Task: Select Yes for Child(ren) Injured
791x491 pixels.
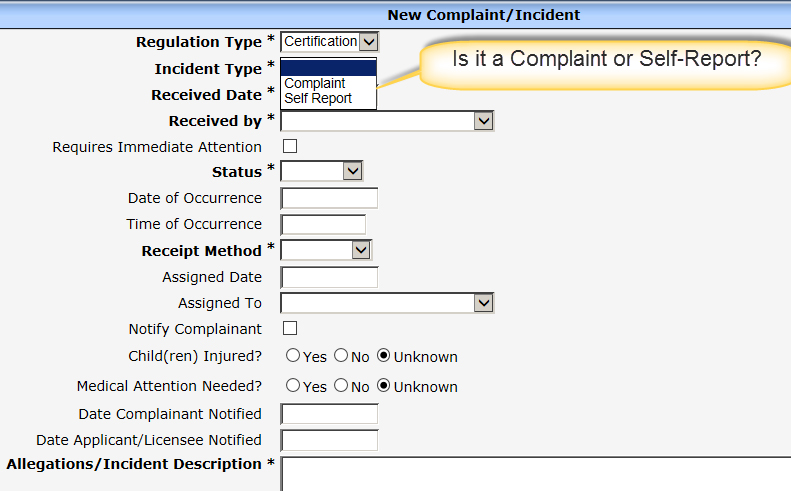Action: coord(293,356)
